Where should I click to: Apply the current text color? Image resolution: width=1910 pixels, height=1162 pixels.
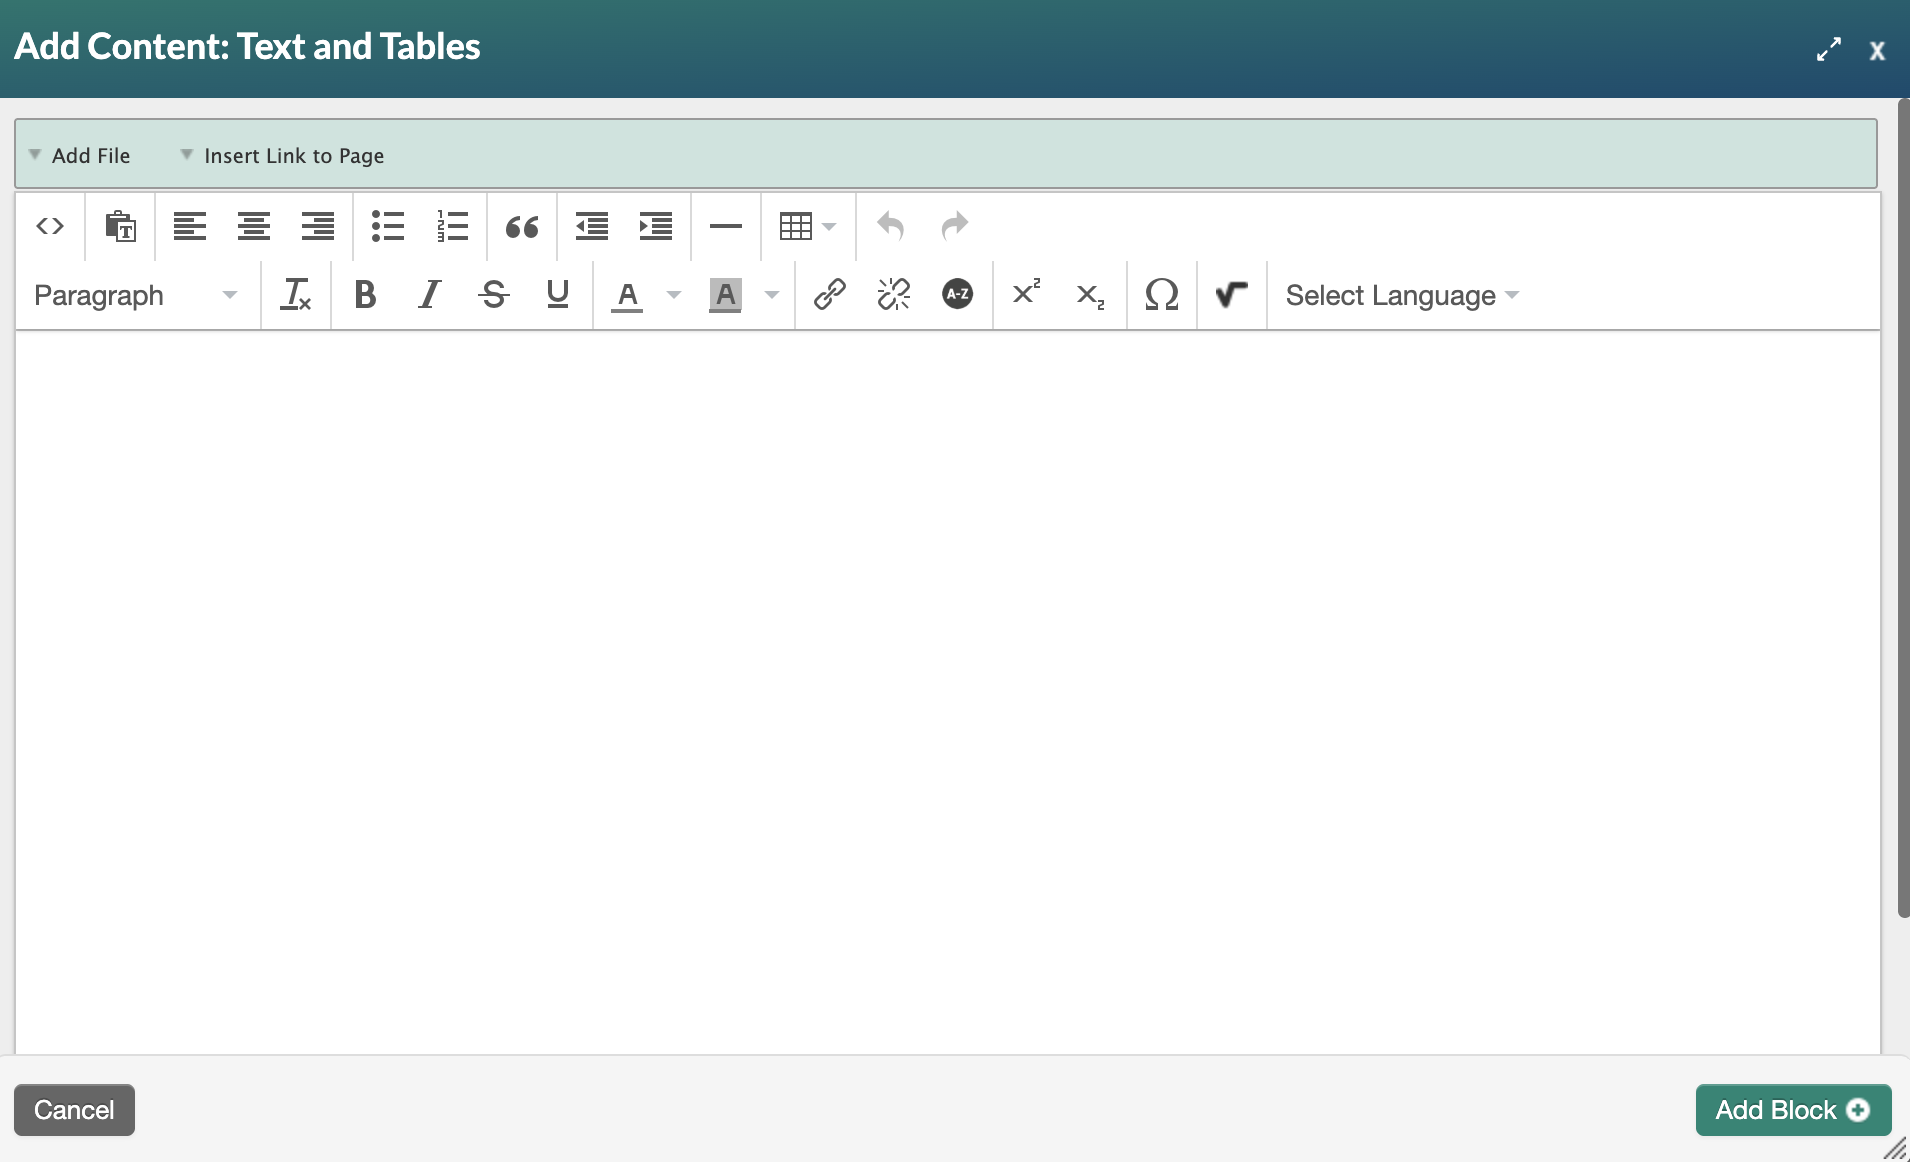[627, 295]
